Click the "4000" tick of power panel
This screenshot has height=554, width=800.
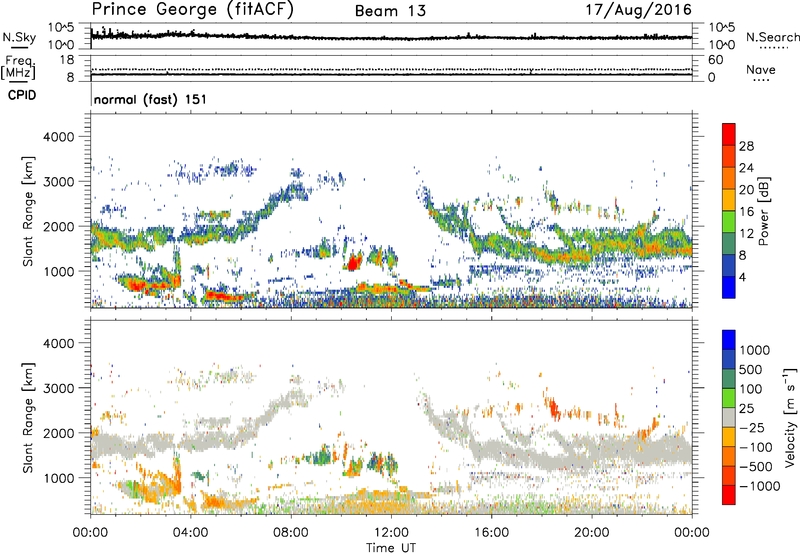[x=58, y=137]
